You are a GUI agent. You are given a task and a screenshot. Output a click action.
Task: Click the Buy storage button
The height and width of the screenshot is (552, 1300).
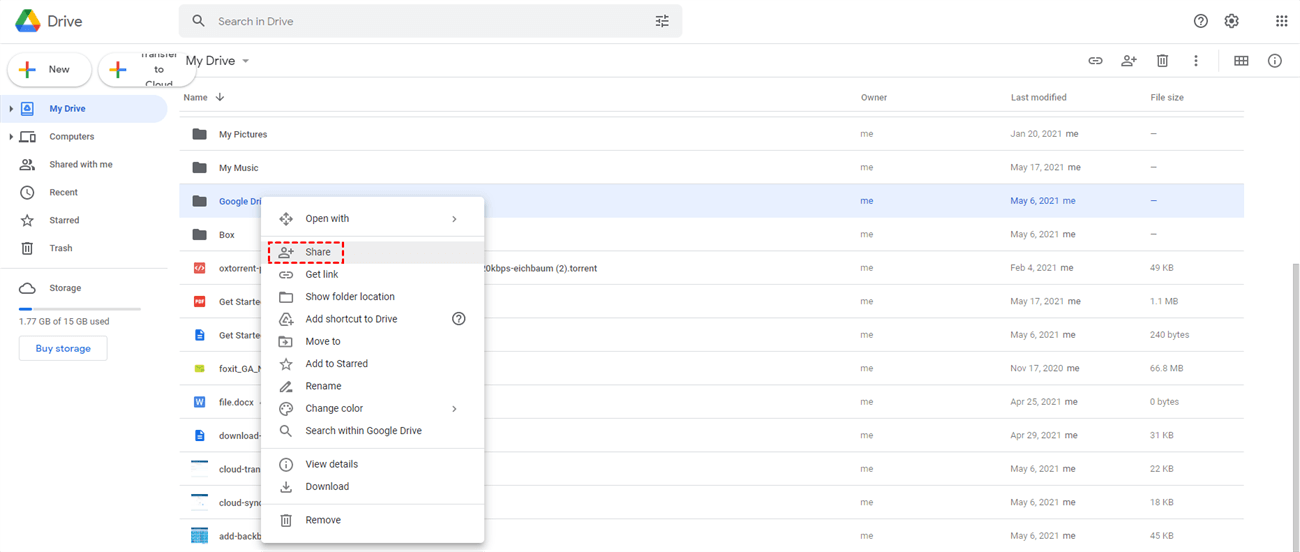click(x=63, y=349)
